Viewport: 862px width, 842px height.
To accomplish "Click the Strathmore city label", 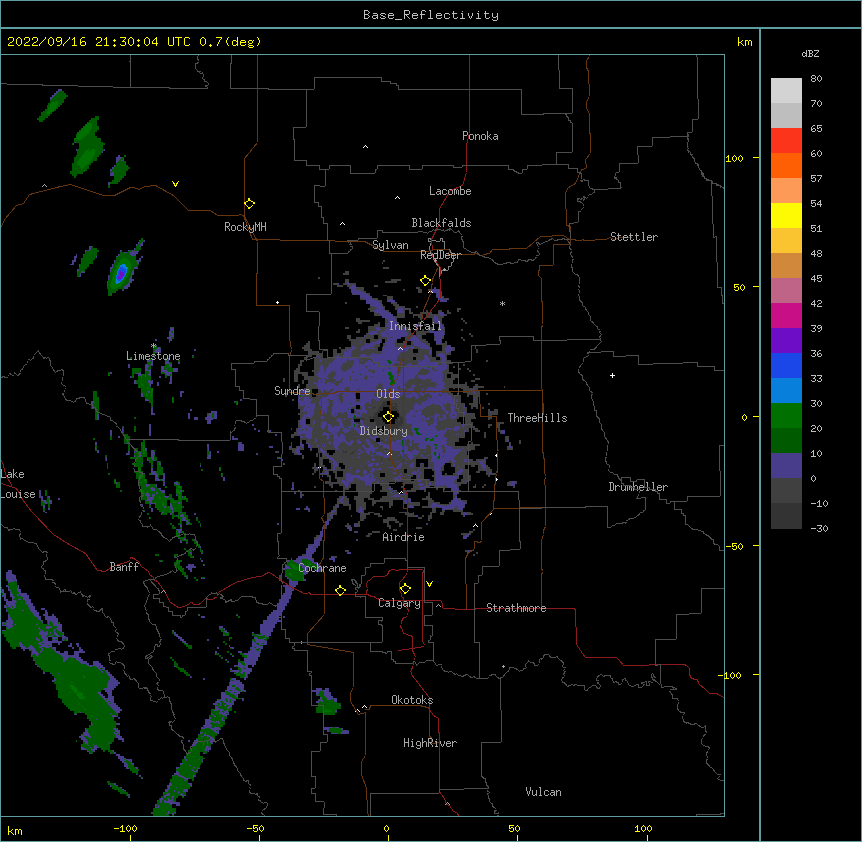I will click(516, 608).
